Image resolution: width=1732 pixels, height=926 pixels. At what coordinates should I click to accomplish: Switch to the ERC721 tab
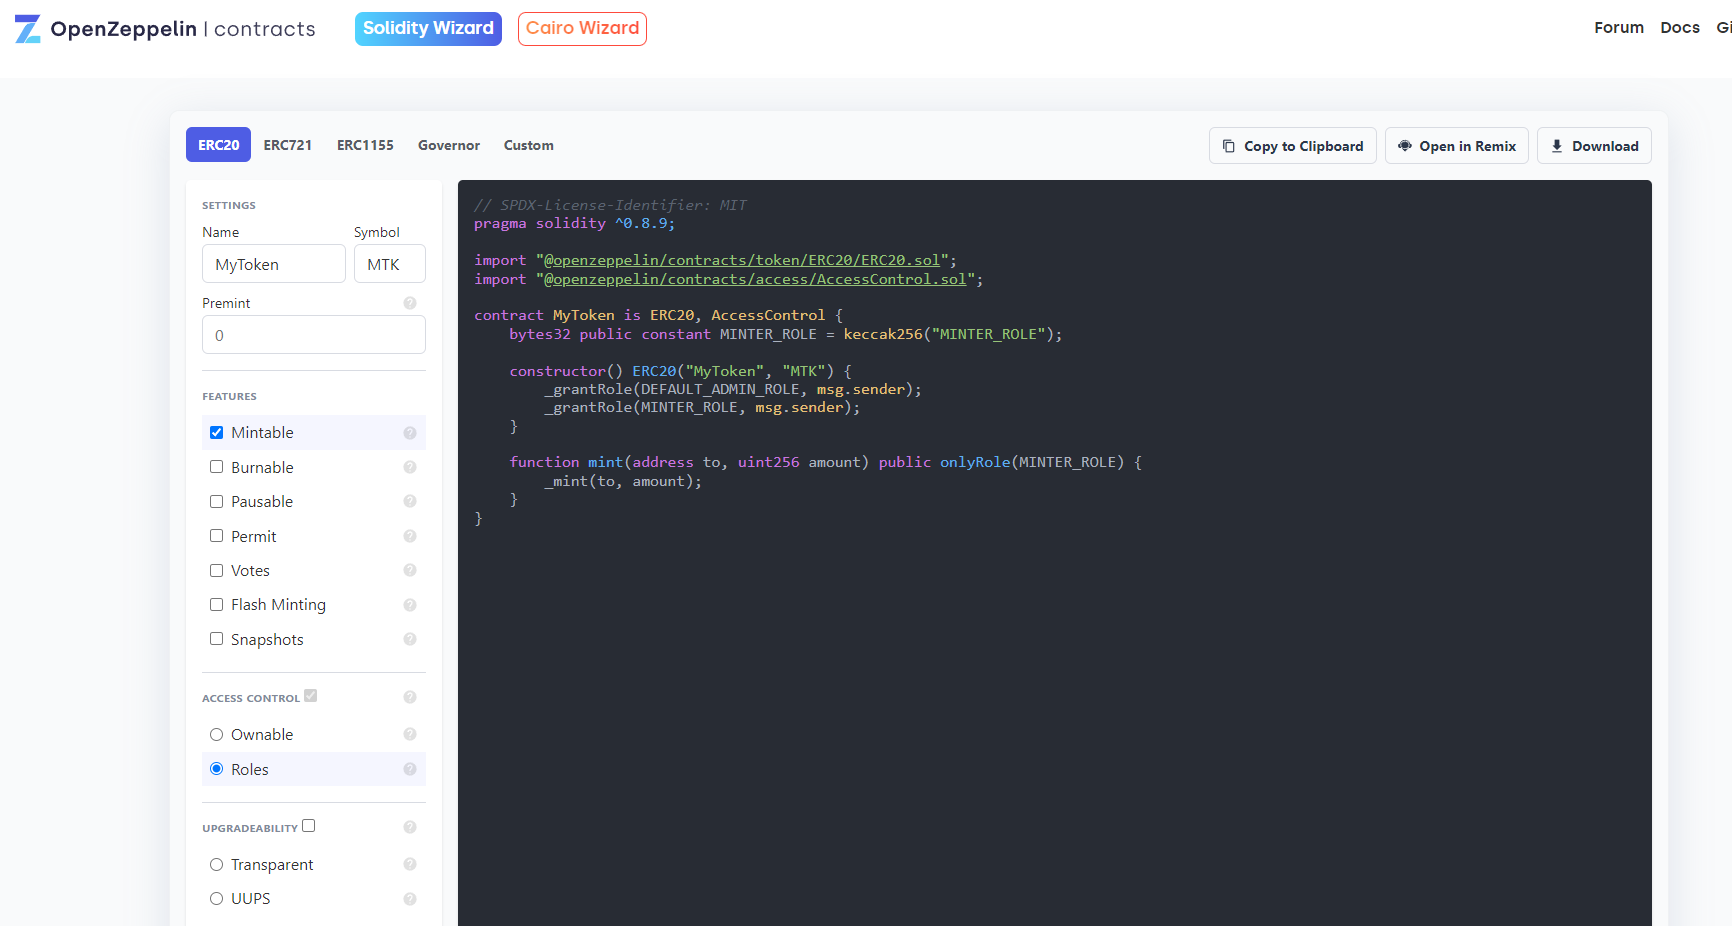click(x=287, y=145)
